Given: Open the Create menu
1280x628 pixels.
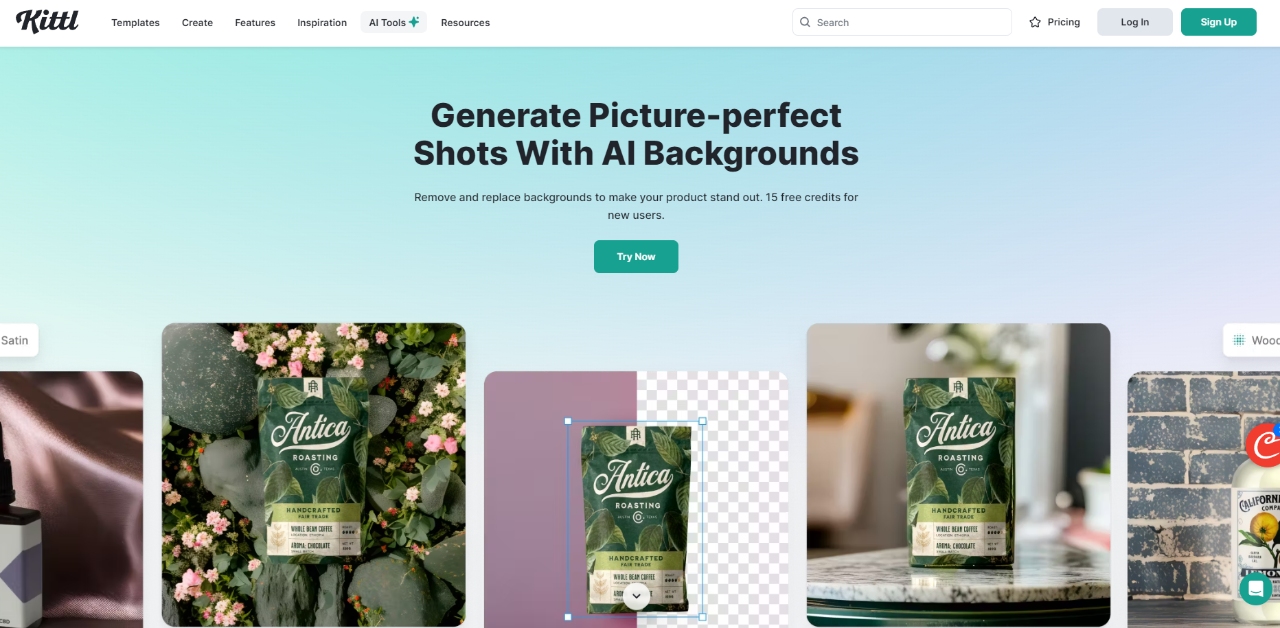Looking at the screenshot, I should tap(197, 22).
